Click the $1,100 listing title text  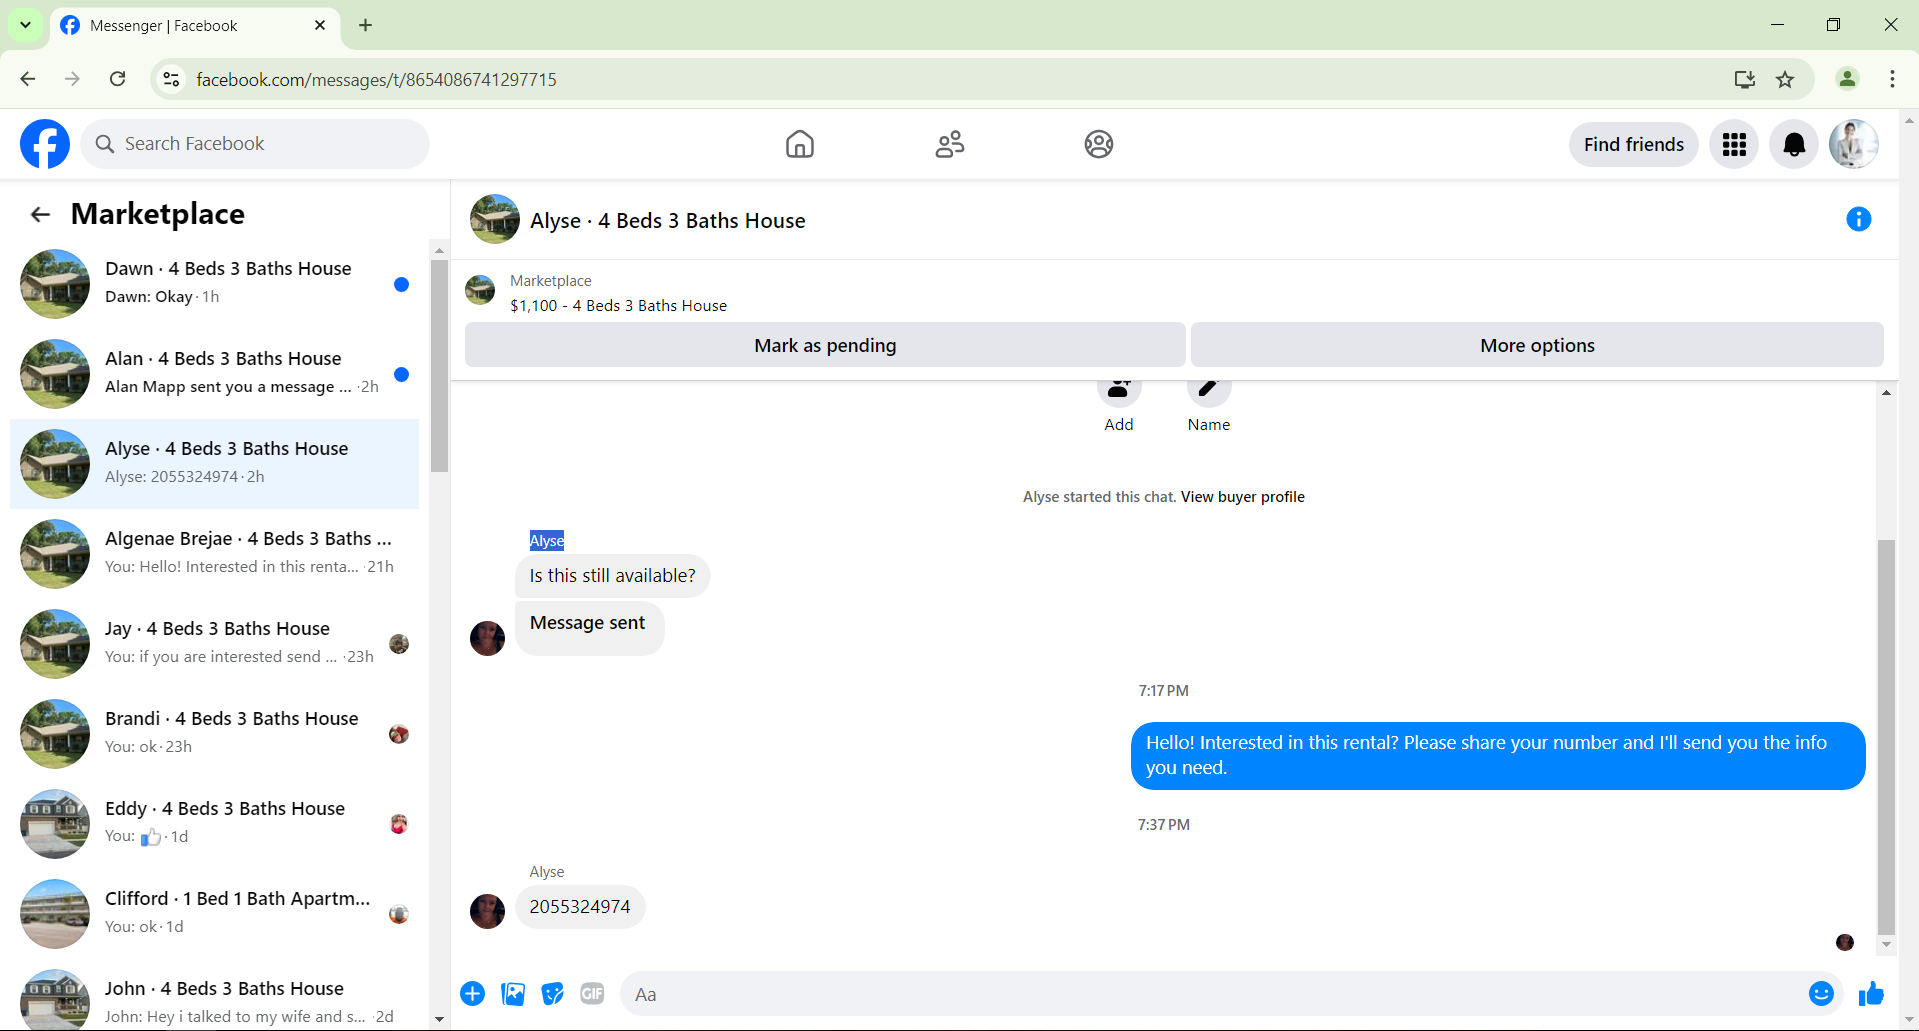point(618,306)
